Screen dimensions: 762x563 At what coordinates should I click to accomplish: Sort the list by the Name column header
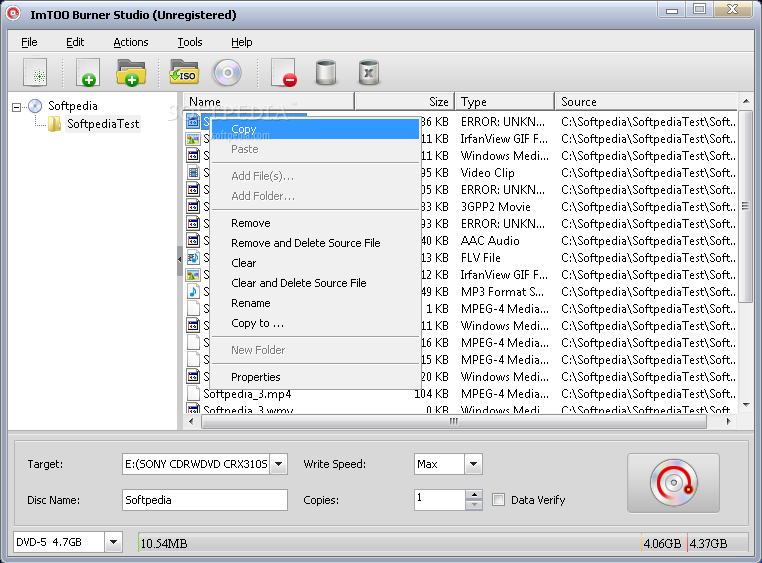[269, 102]
